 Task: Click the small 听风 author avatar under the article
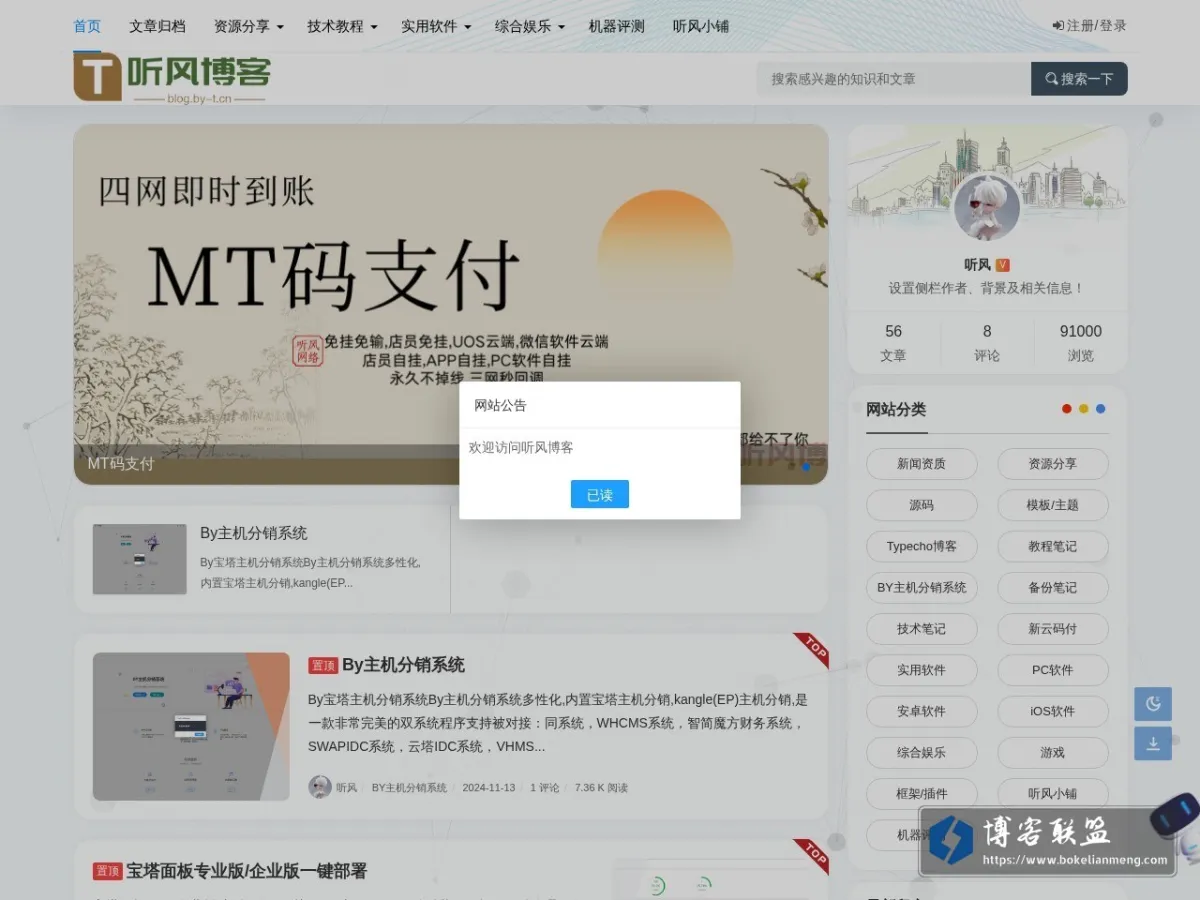[x=320, y=787]
